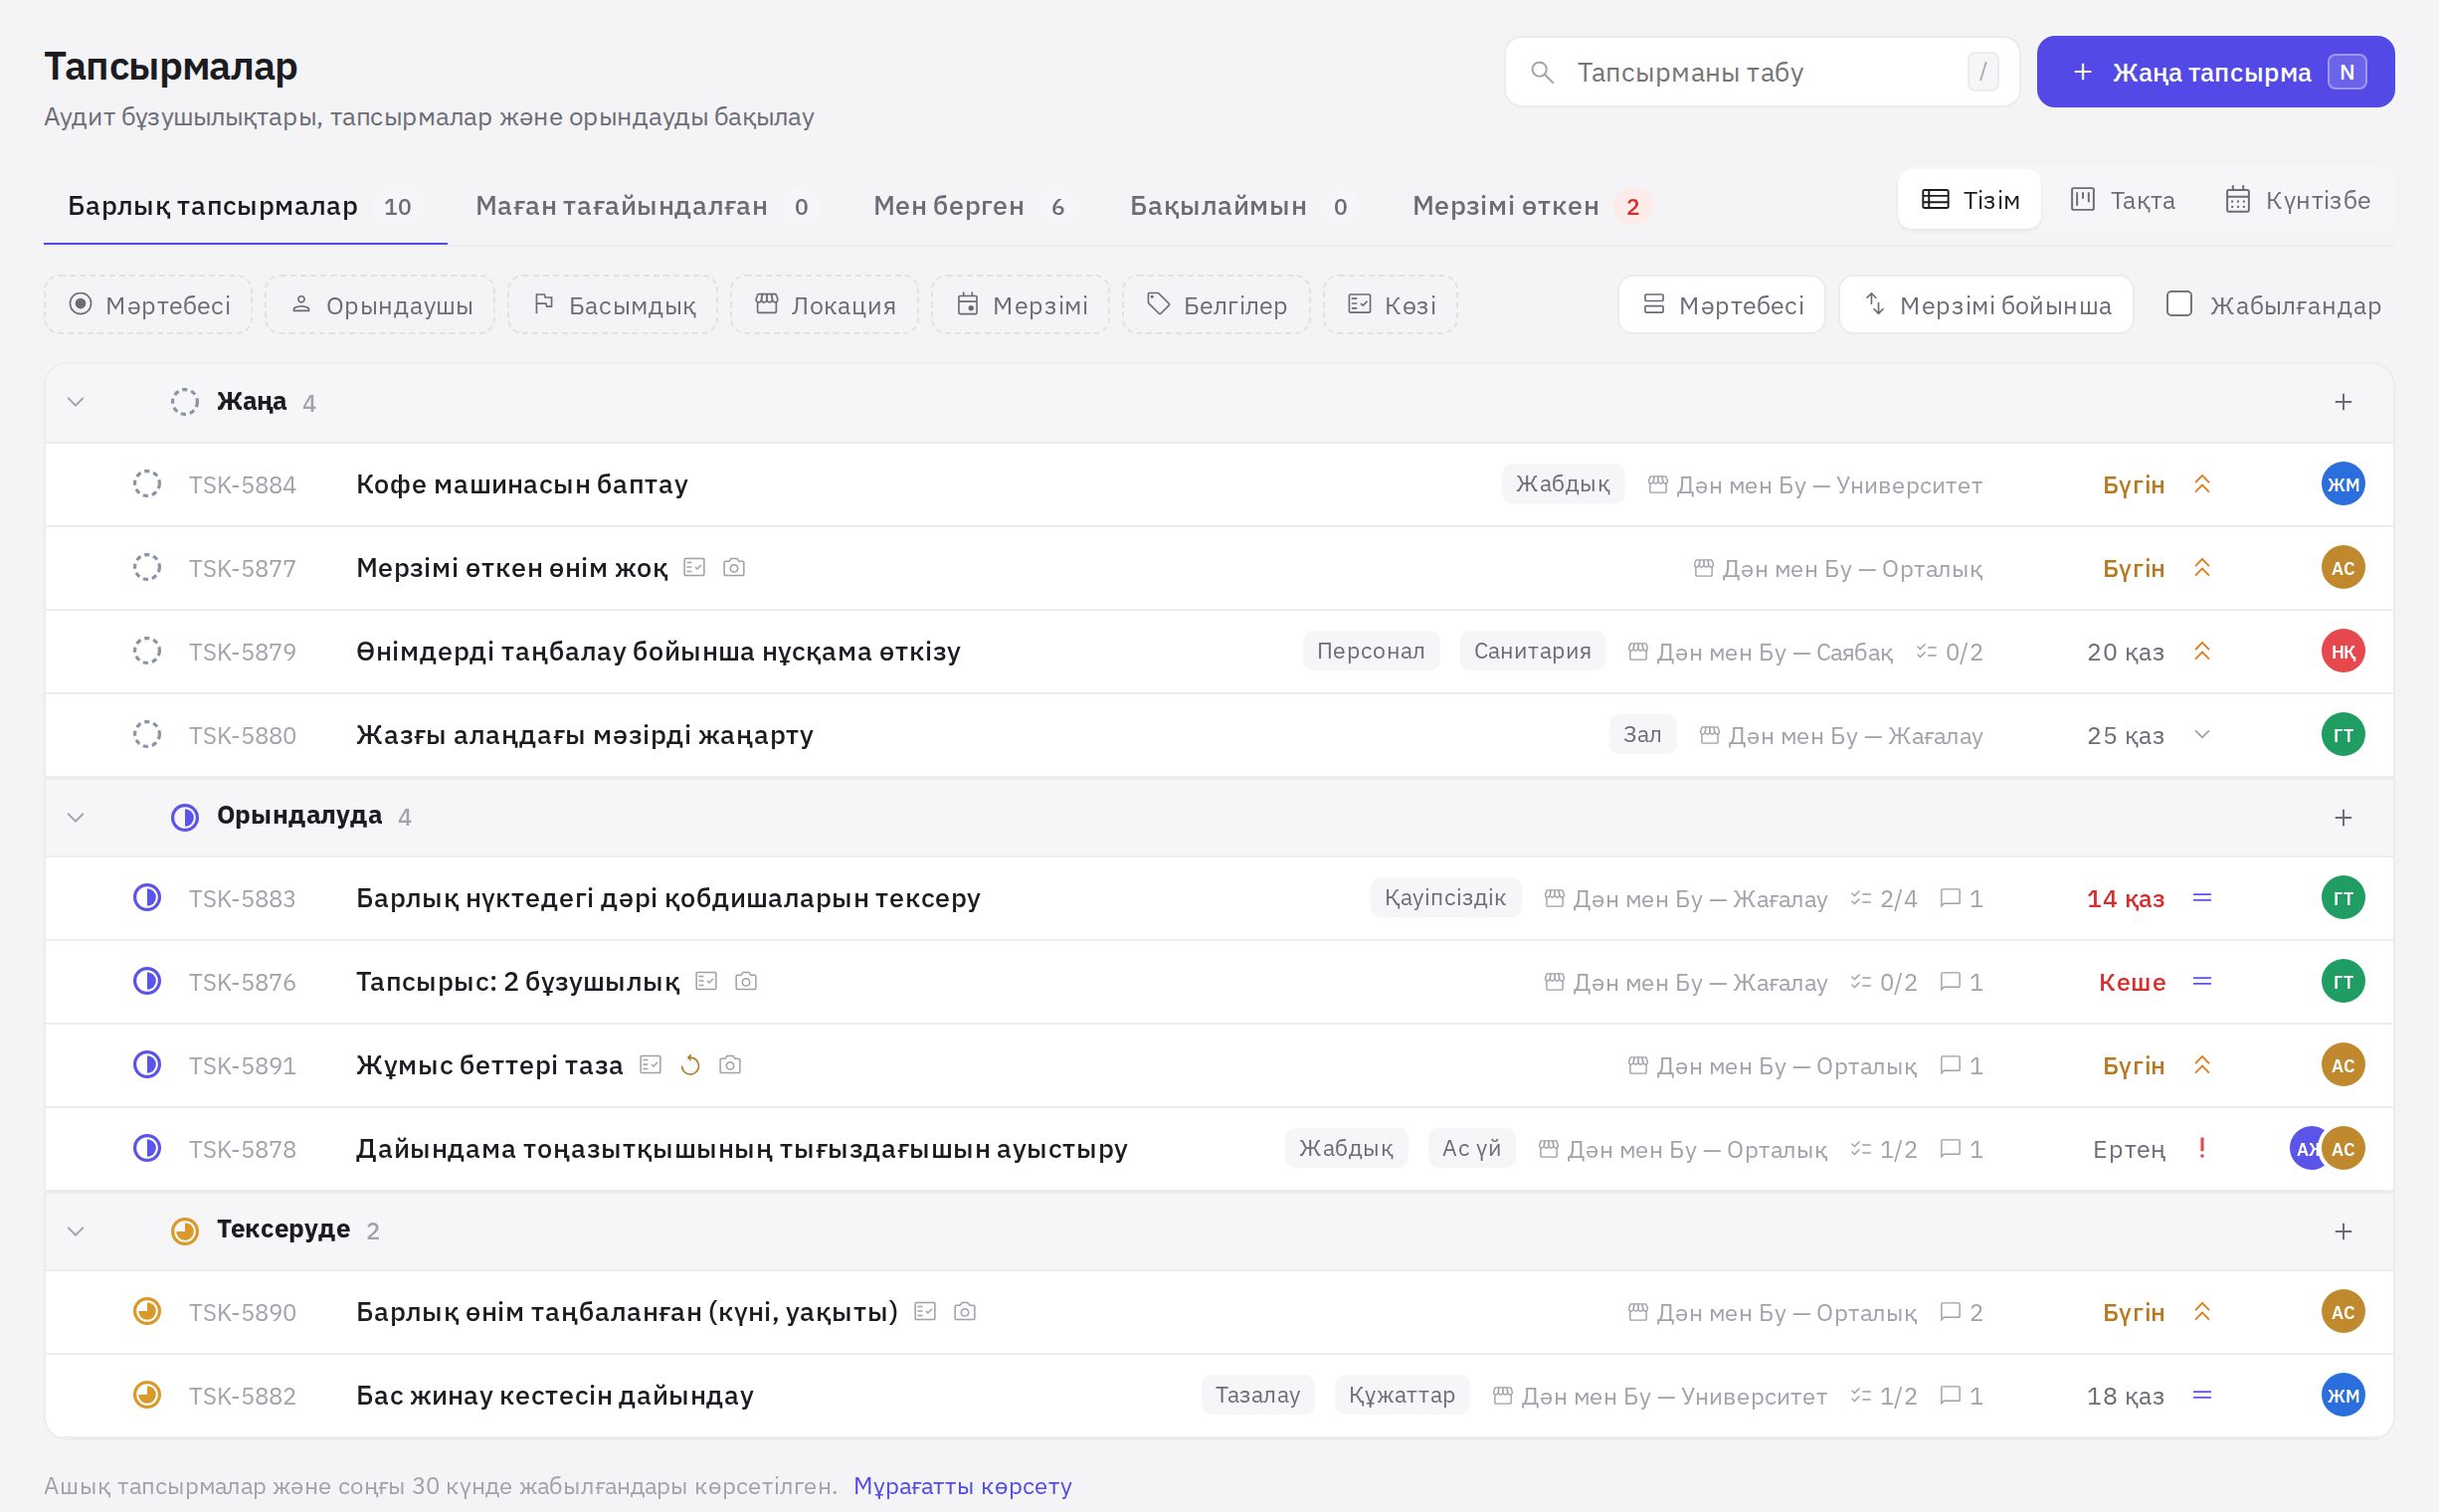Click Ас үй tag on TSK-5878
The width and height of the screenshot is (2439, 1512).
[1471, 1148]
